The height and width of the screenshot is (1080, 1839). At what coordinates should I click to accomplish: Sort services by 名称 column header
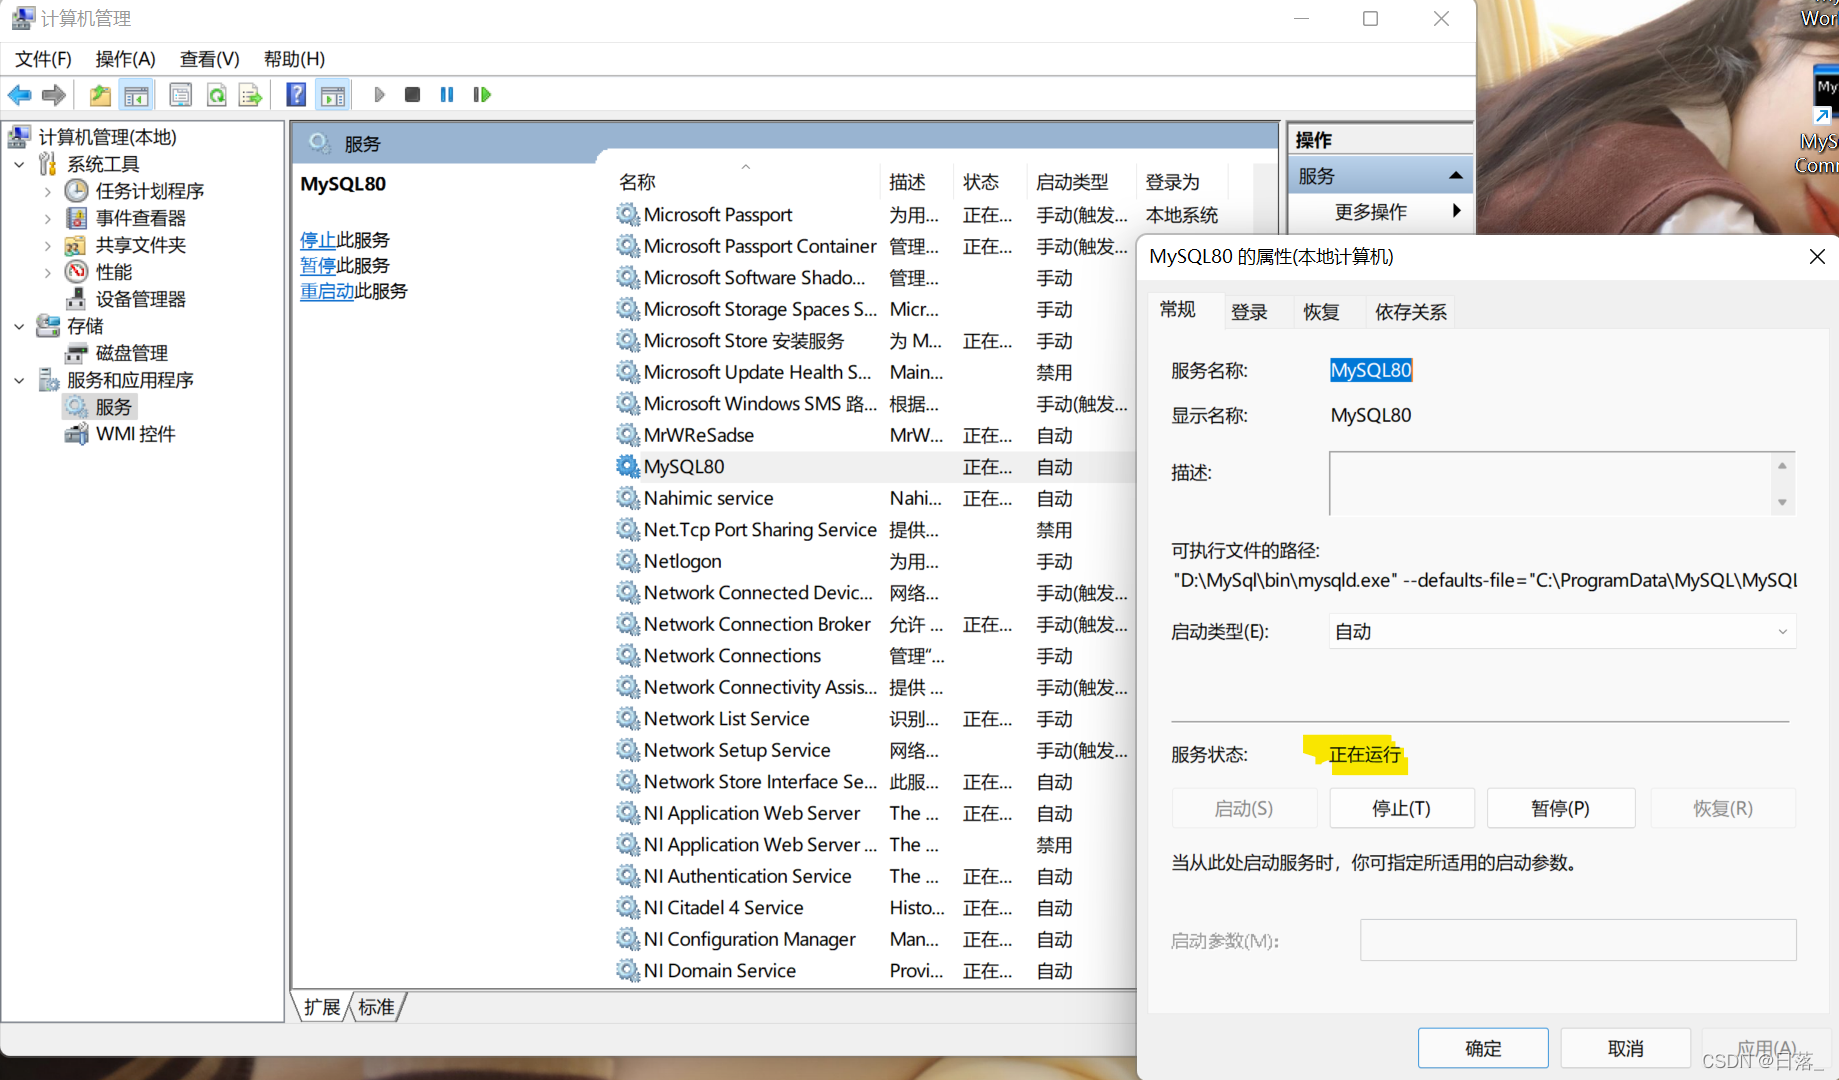tap(745, 182)
